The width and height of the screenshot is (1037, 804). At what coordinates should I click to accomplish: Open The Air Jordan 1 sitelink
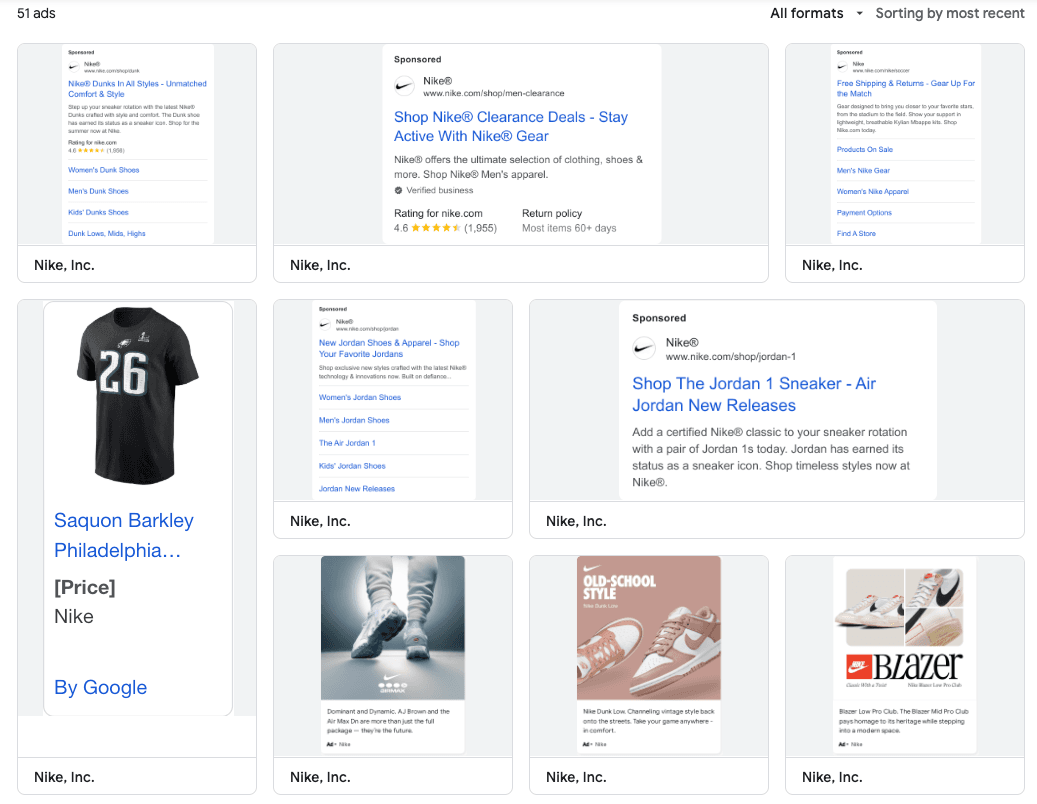(x=347, y=443)
